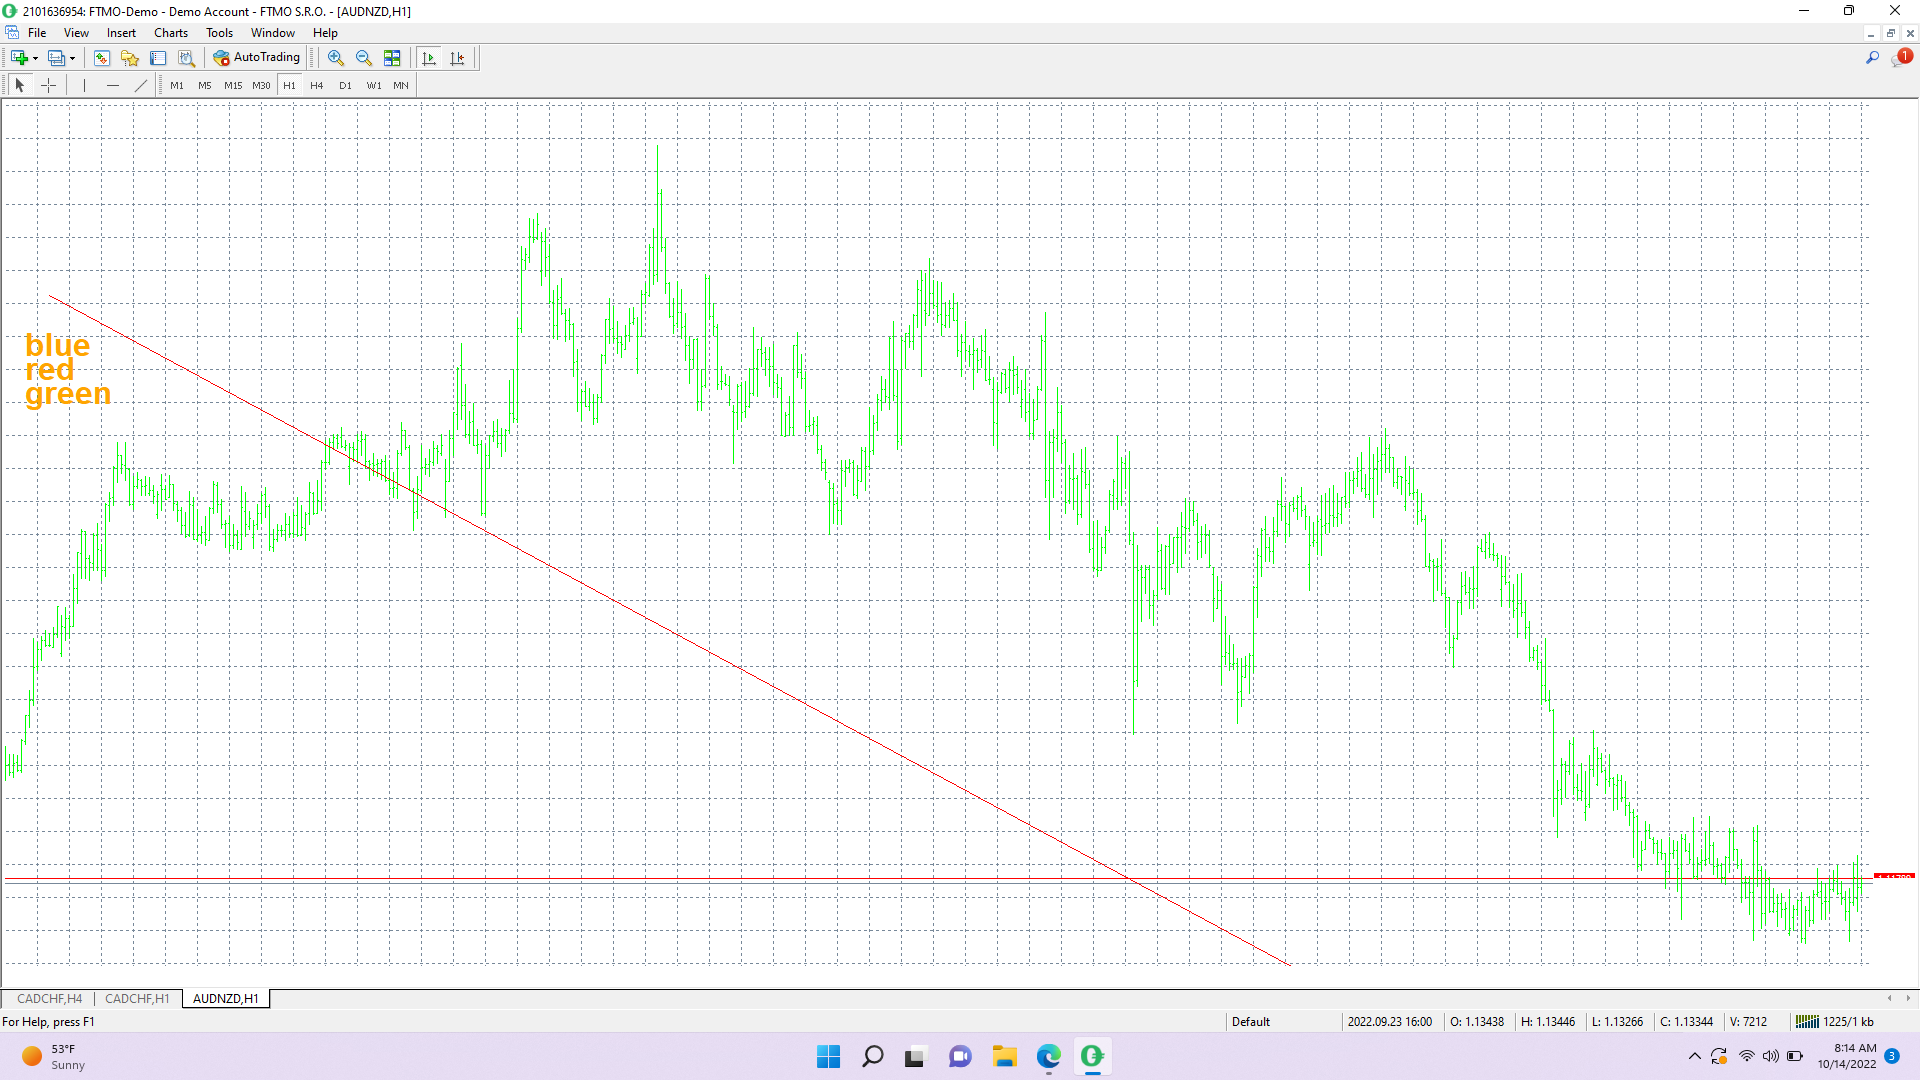Screen dimensions: 1920x1080
Task: Switch to the CADCHF,H4 chart tab
Action: (50, 998)
